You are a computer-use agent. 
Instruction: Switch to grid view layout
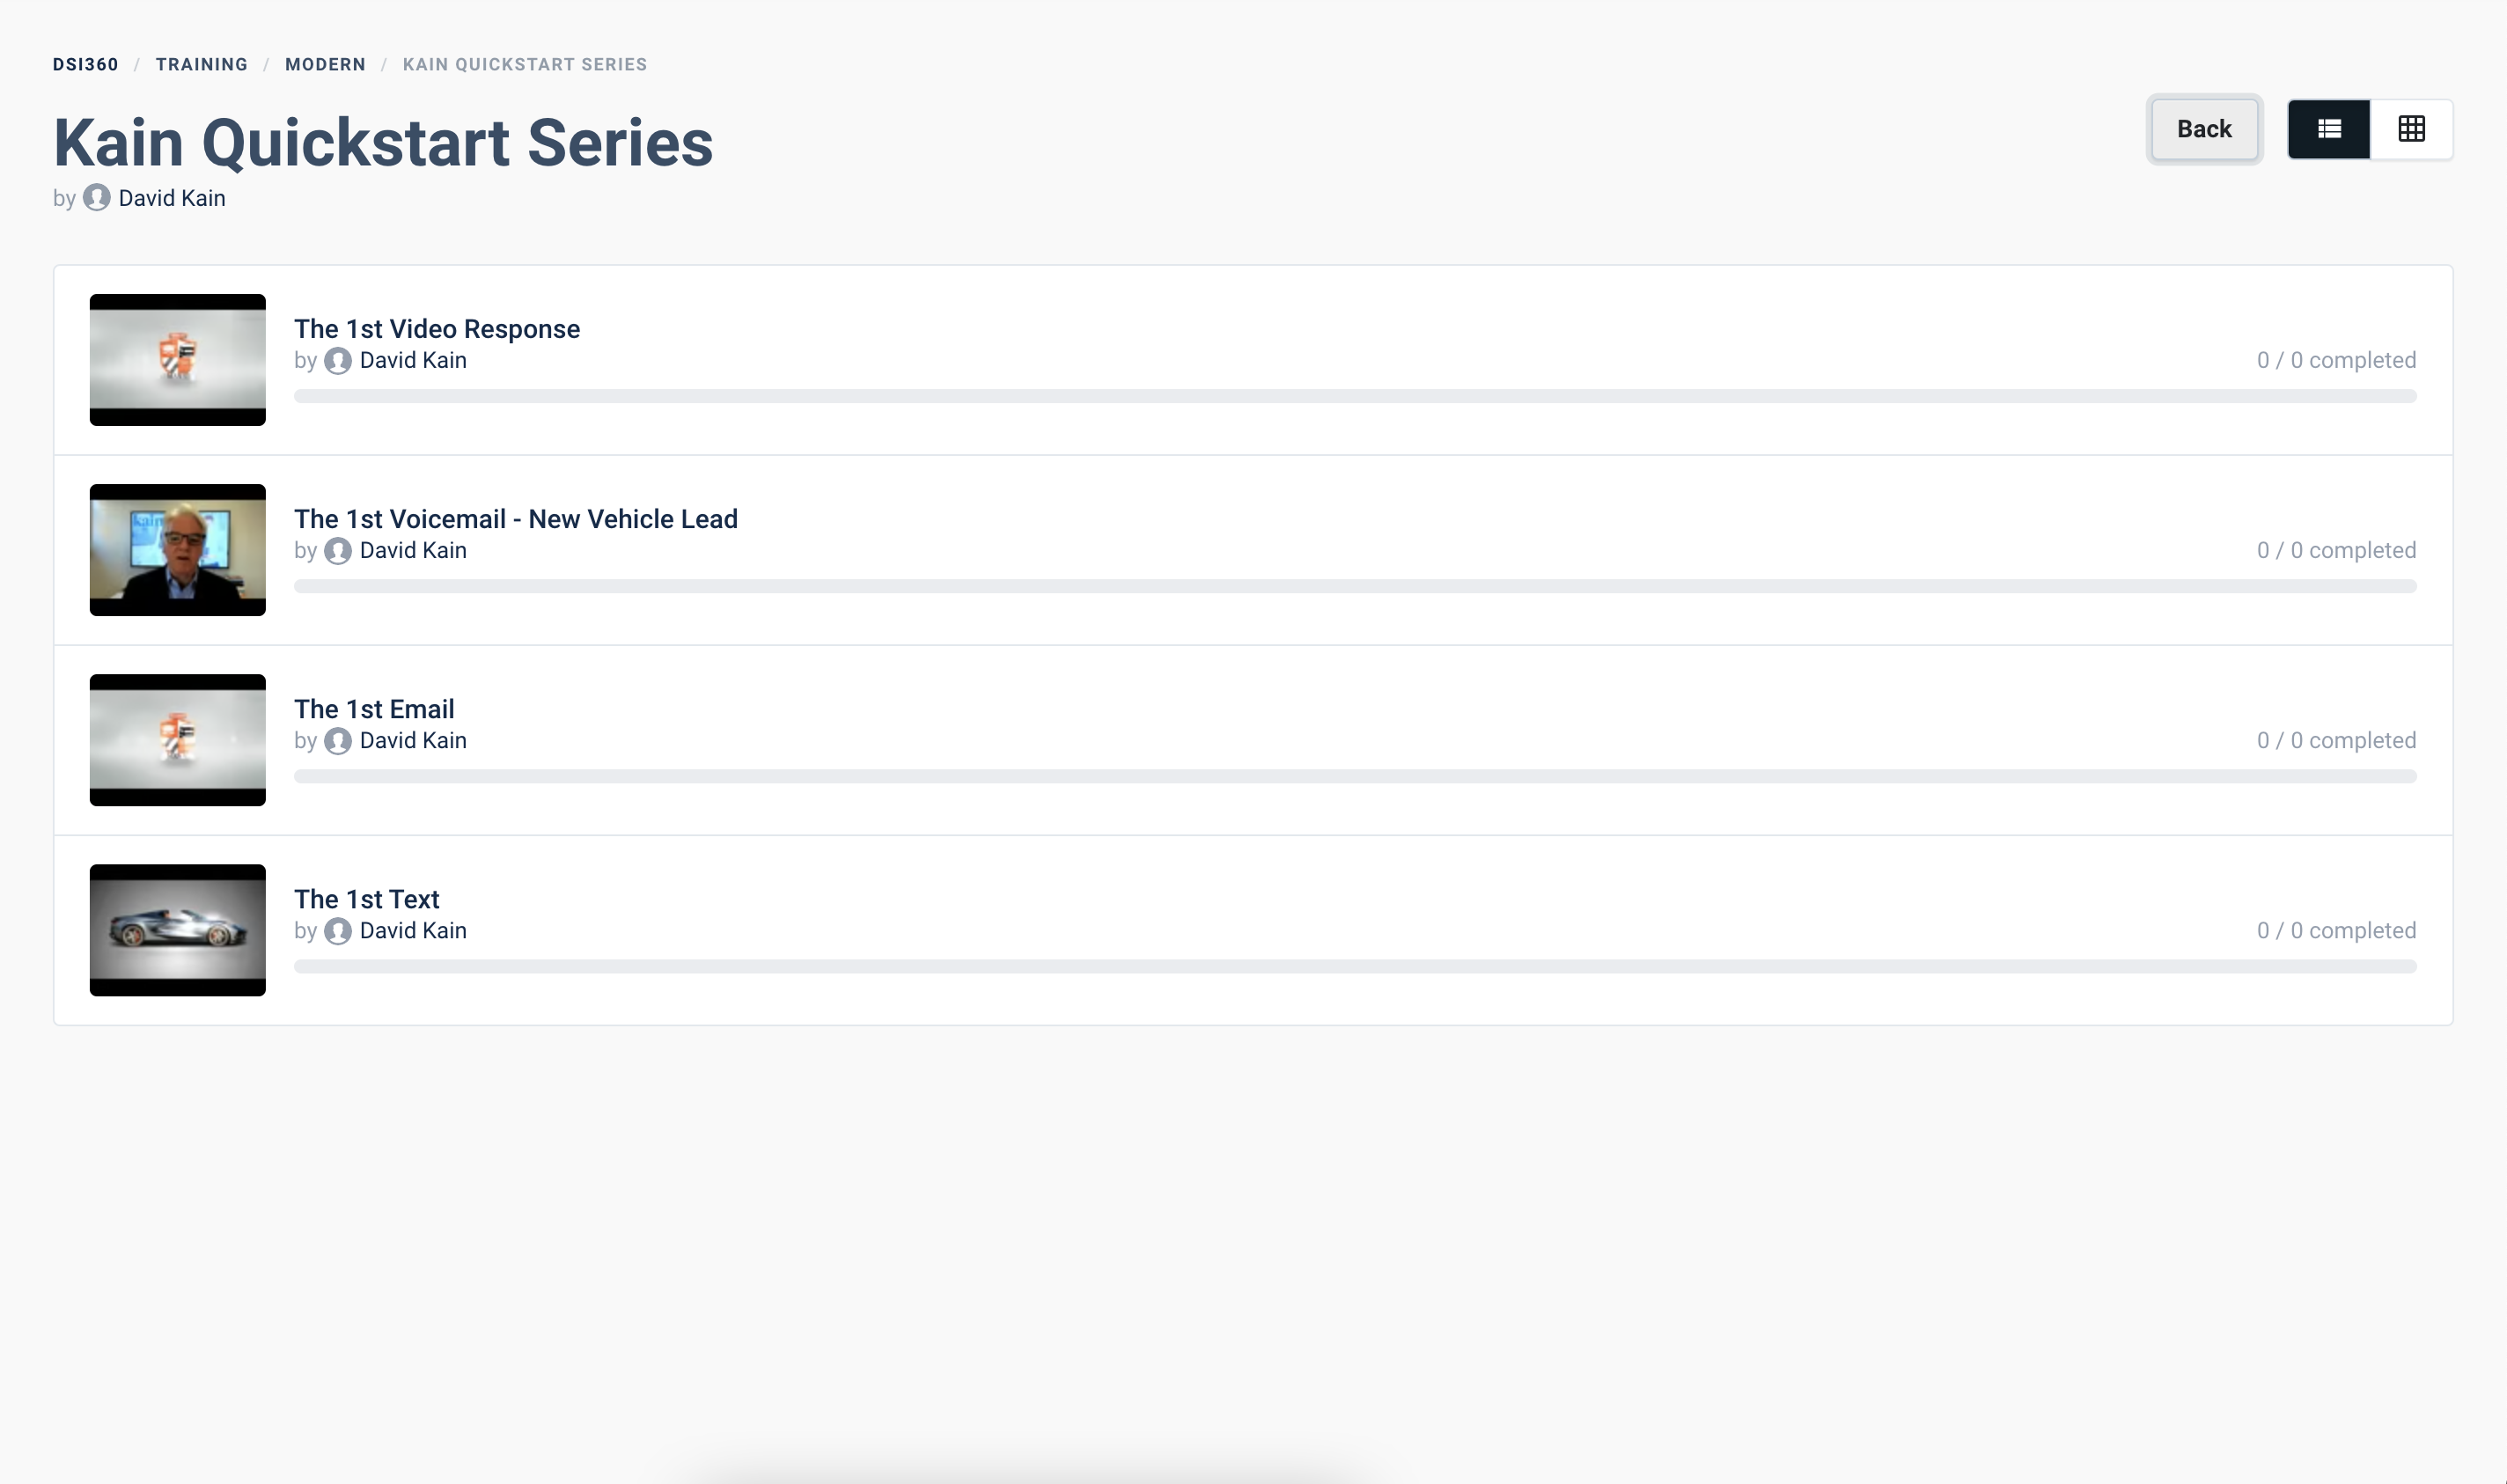[2411, 129]
